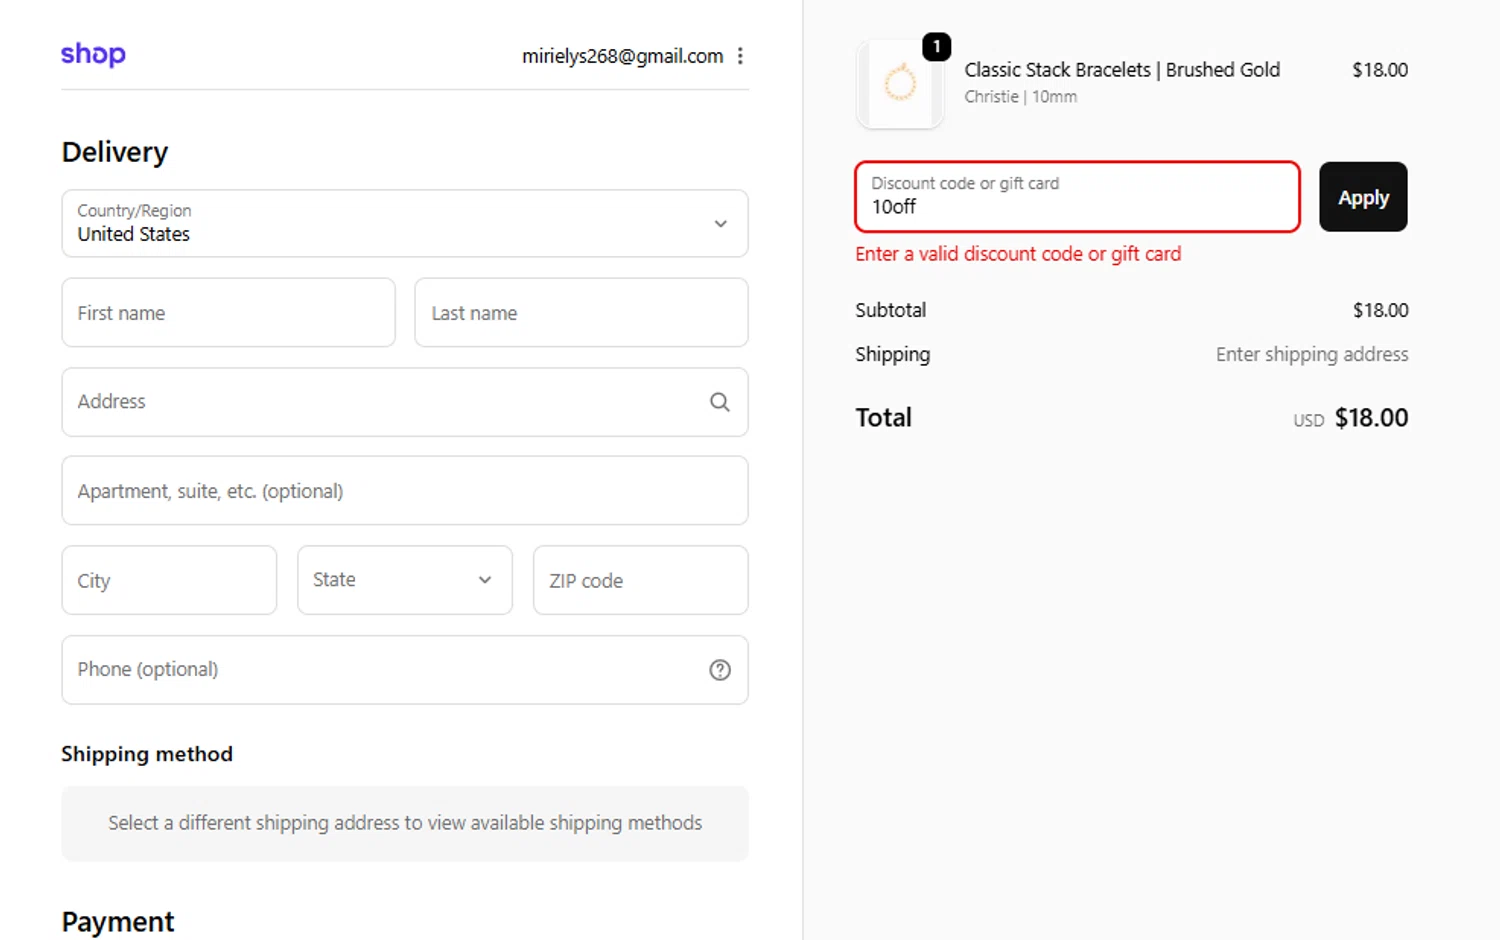Click the Shipping method heading

(x=147, y=754)
